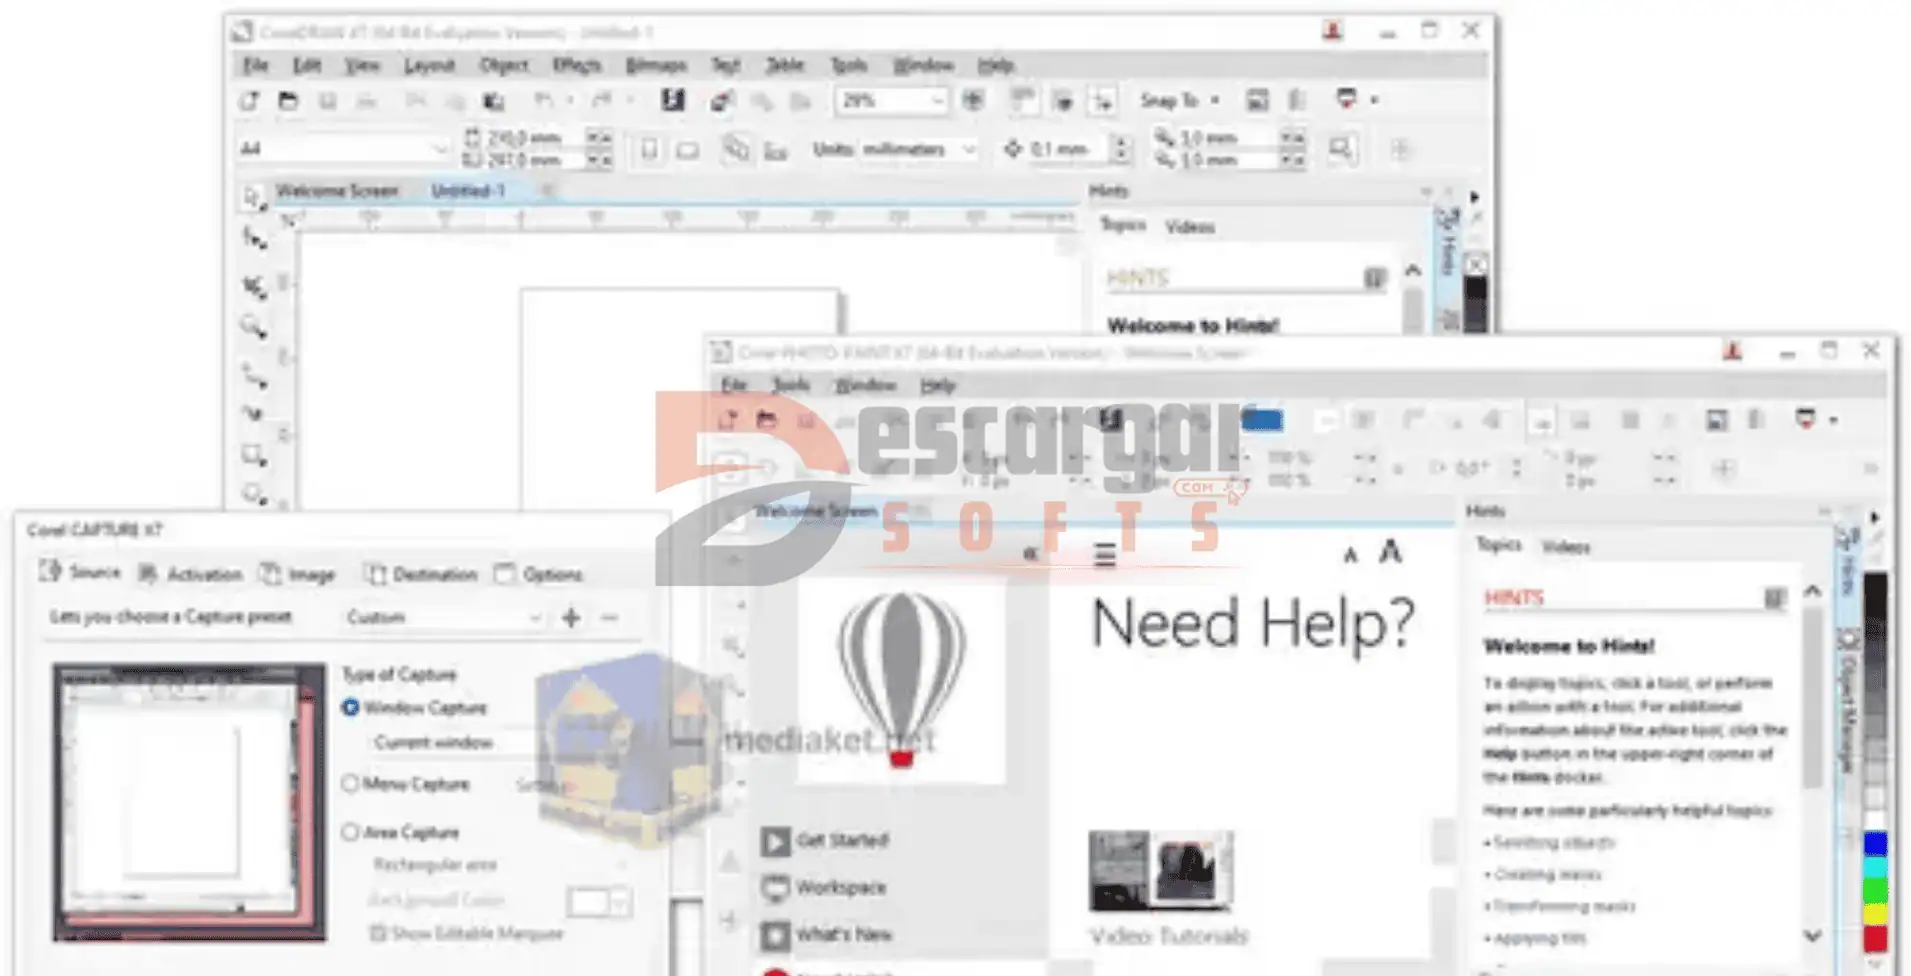Click the Open folder icon in CorelDRAW toolbar
1911x976 pixels.
click(288, 101)
